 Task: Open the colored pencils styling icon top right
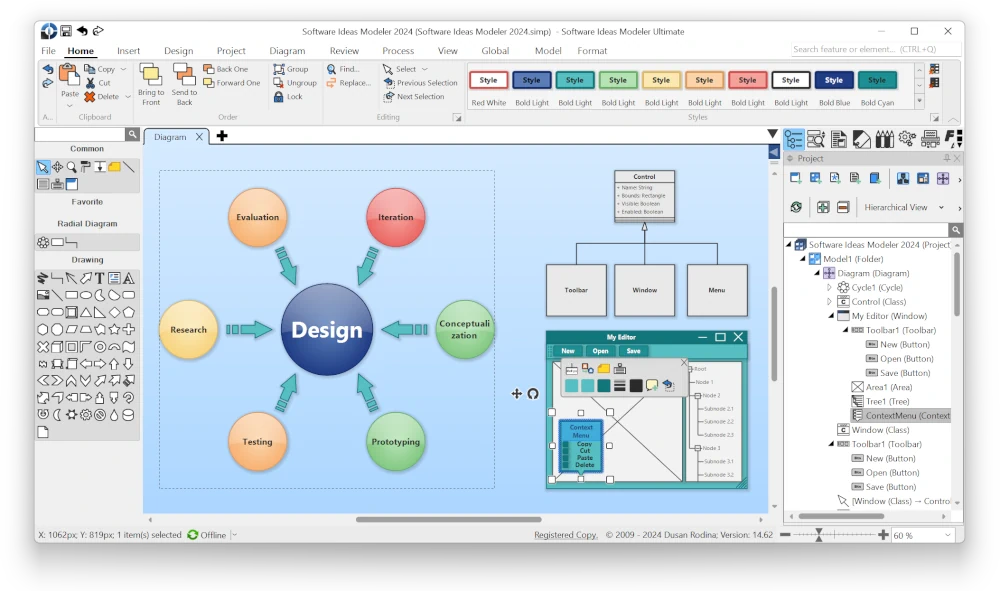(x=885, y=138)
